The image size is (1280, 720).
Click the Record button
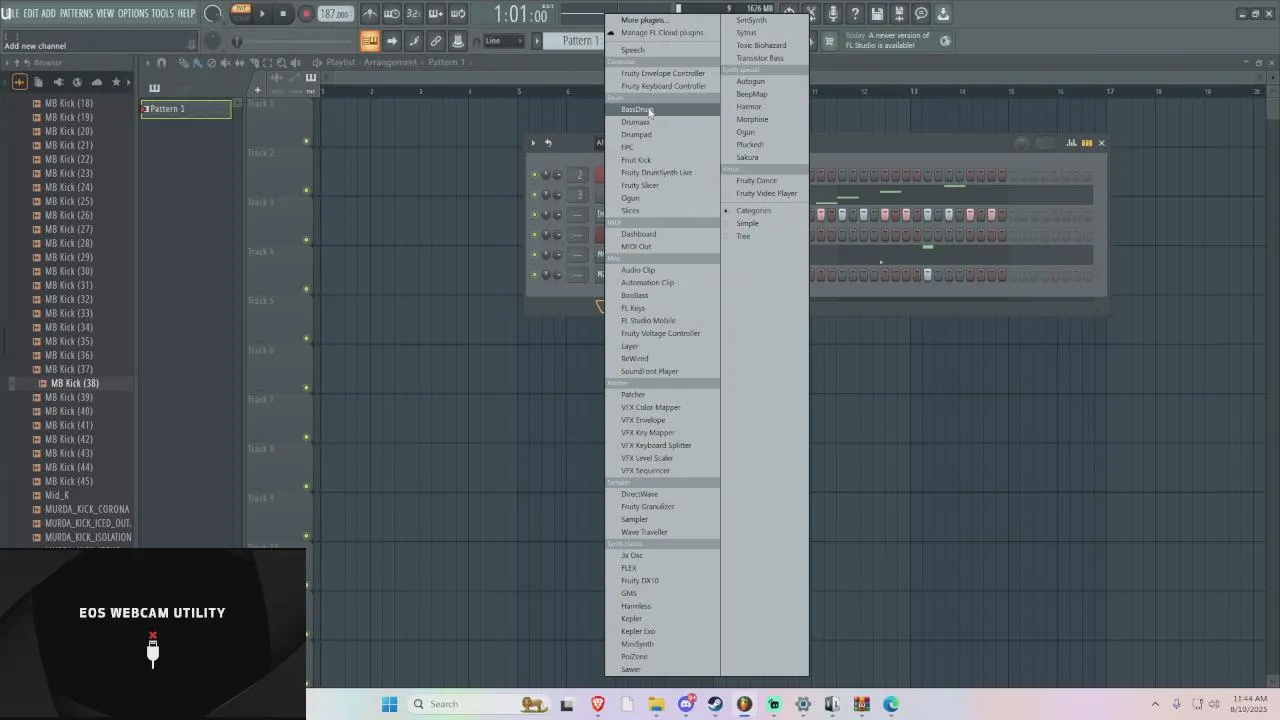[x=306, y=14]
